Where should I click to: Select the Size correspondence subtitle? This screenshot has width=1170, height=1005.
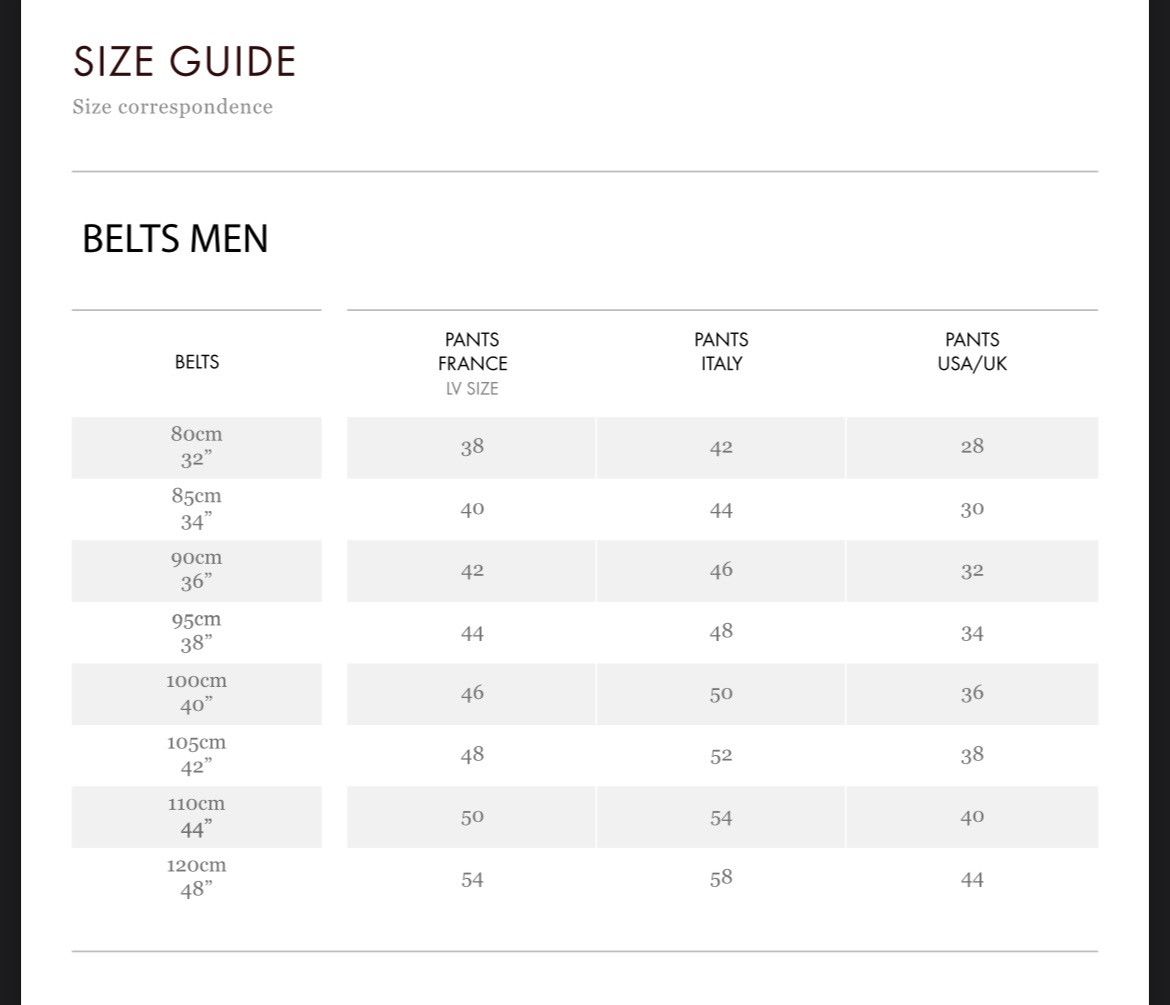(172, 107)
